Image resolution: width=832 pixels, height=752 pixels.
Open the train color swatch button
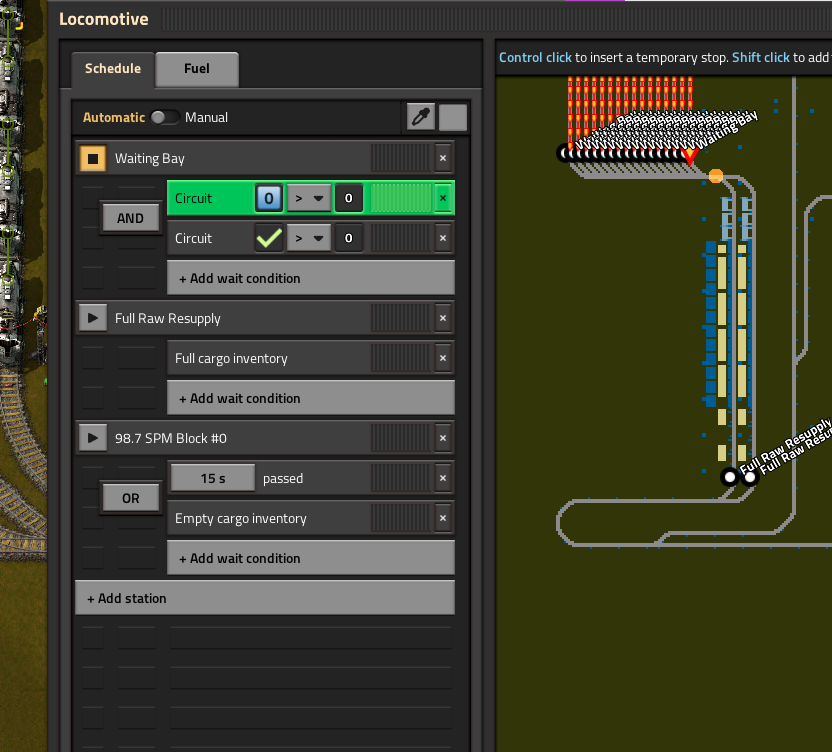pyautogui.click(x=453, y=117)
